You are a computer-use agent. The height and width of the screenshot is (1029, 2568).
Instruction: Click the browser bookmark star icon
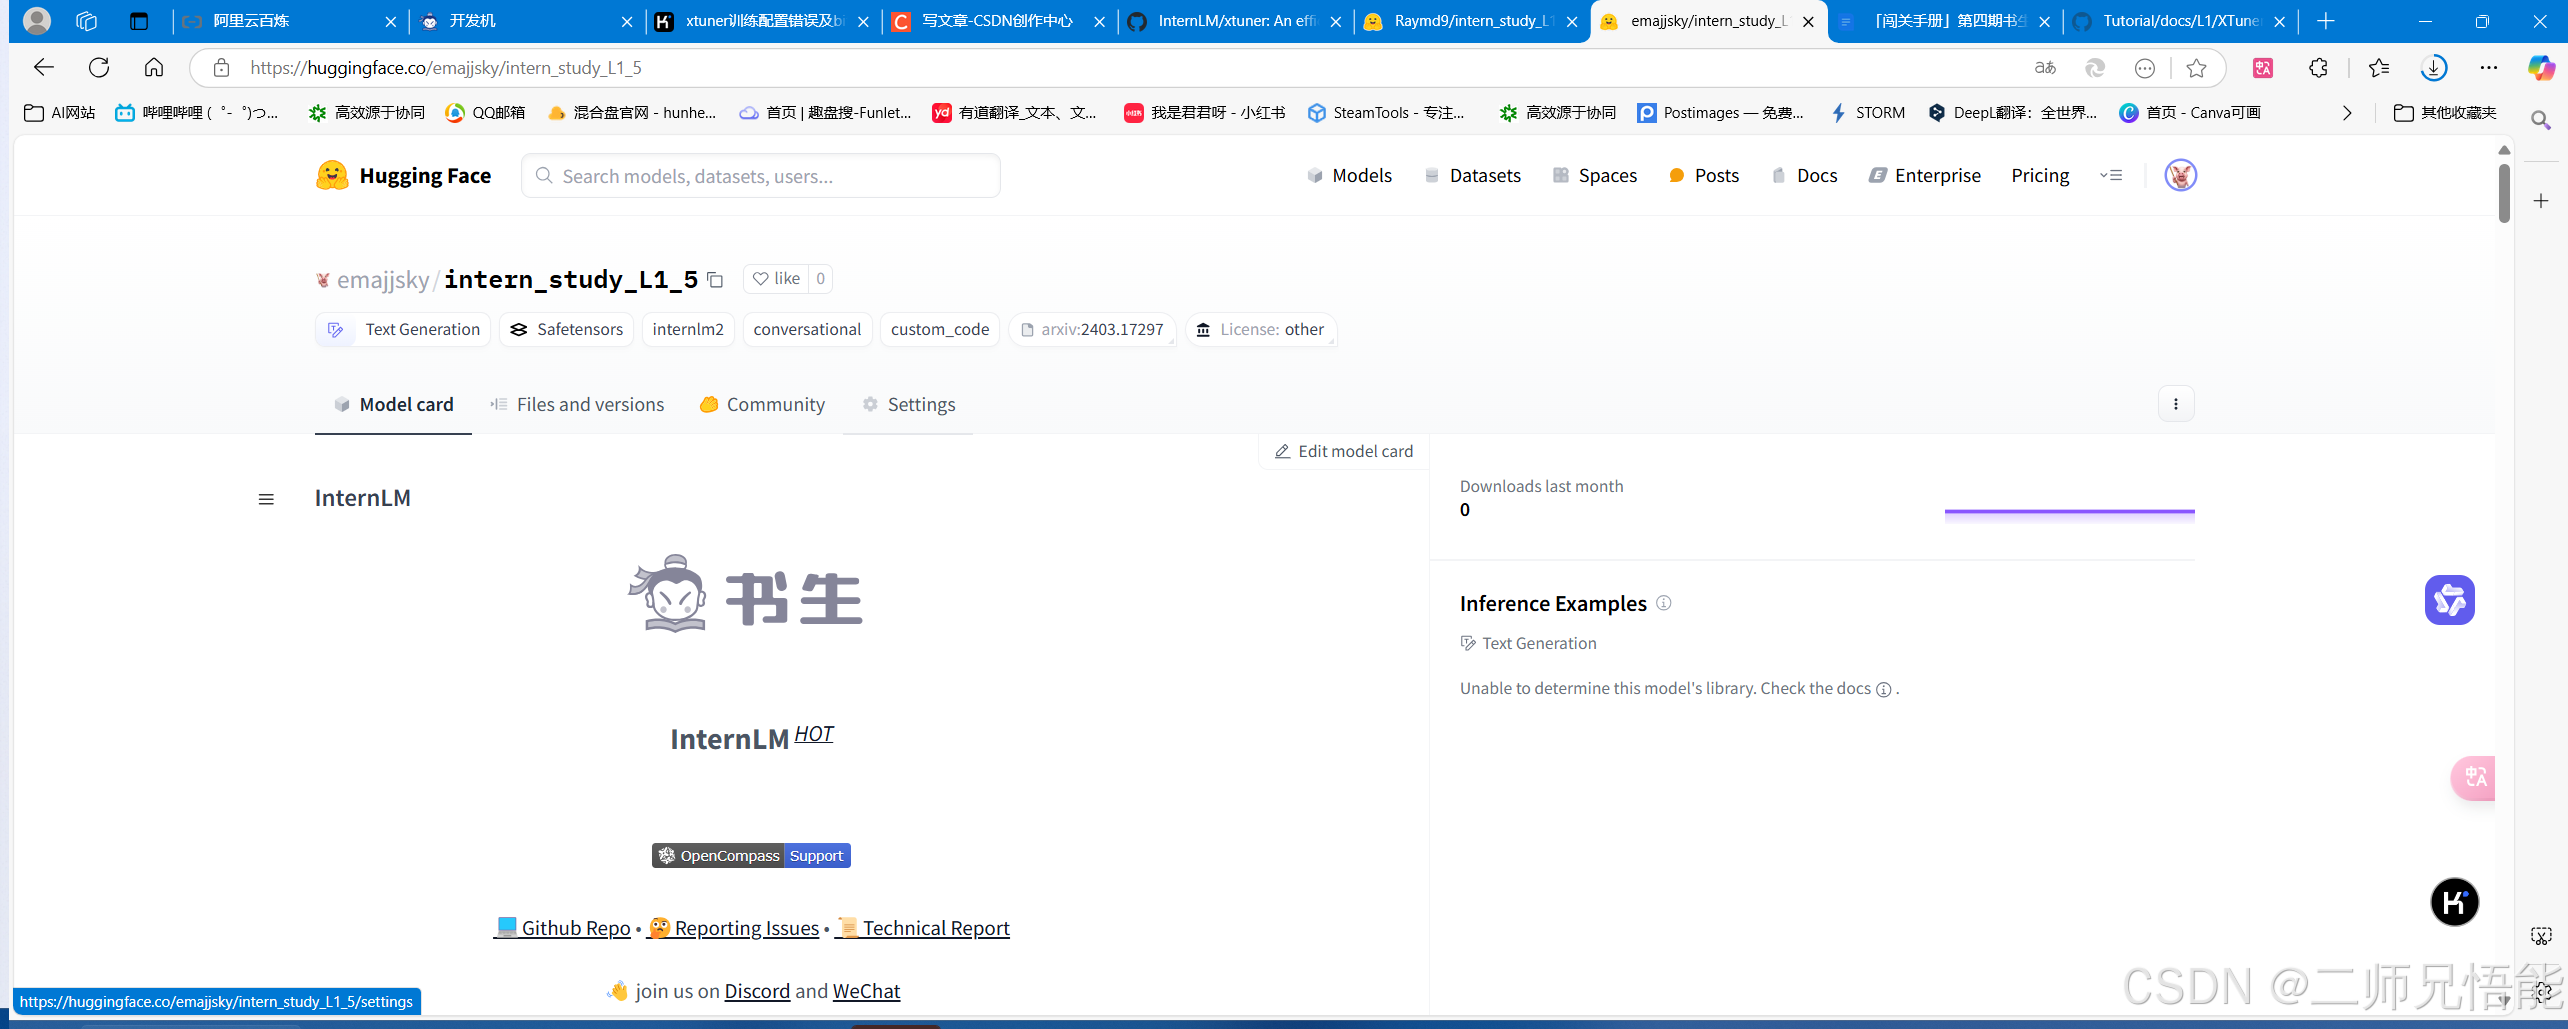[x=2197, y=67]
